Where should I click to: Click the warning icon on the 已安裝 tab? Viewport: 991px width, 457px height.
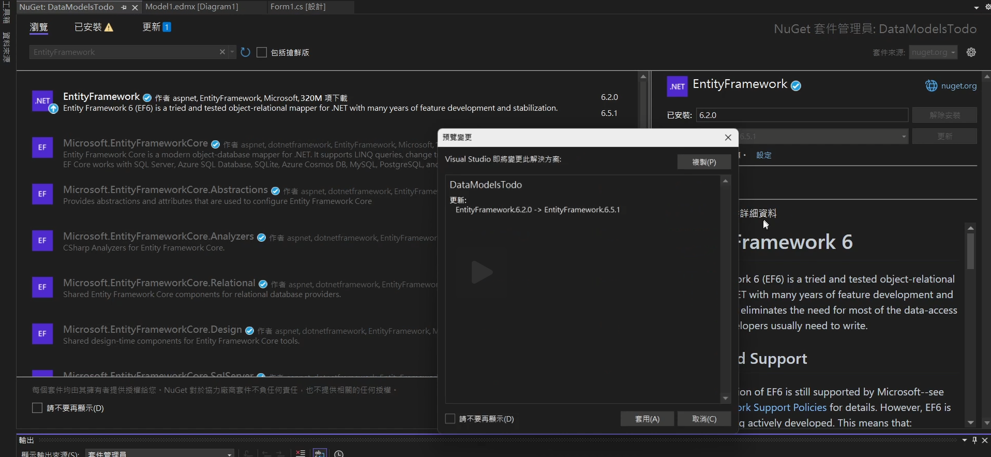(109, 27)
